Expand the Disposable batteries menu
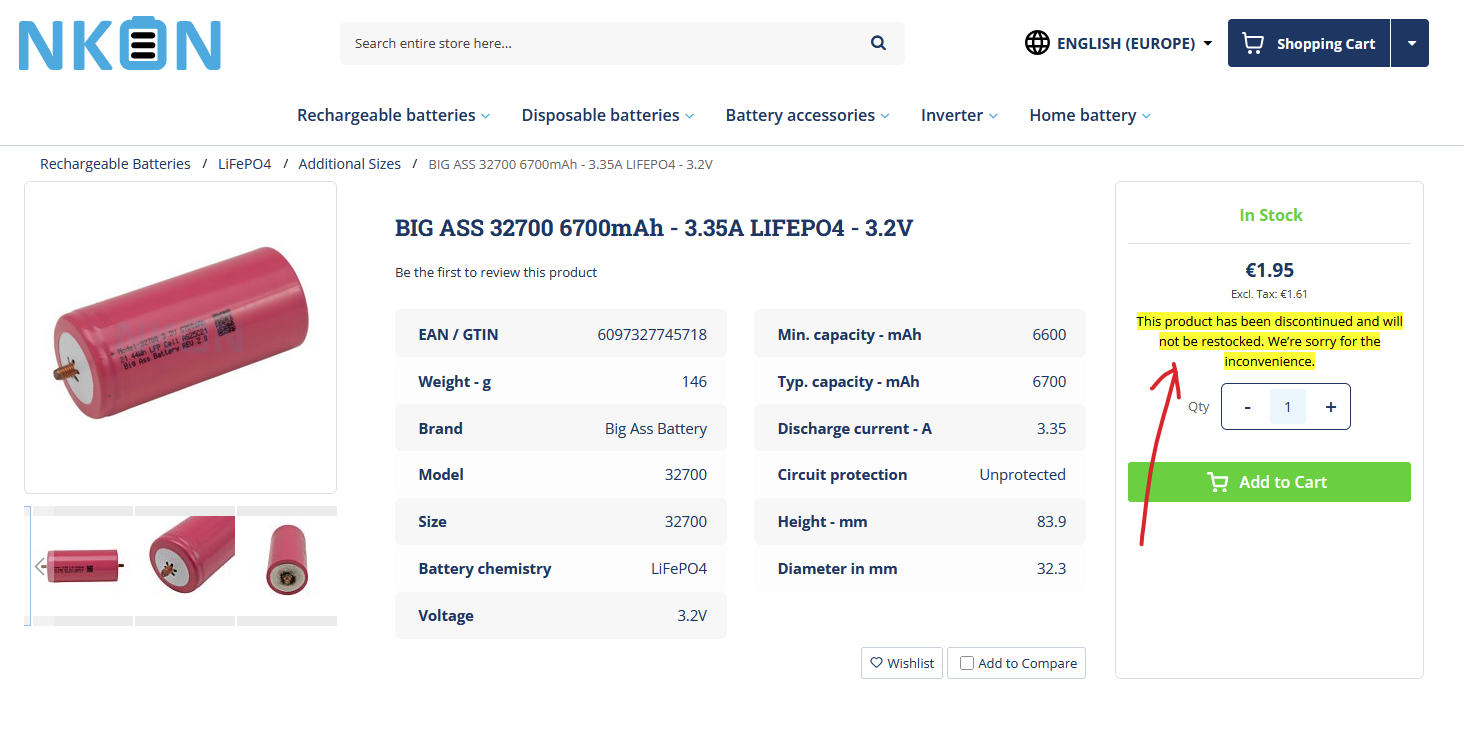Screen dimensions: 1464x754 [607, 115]
